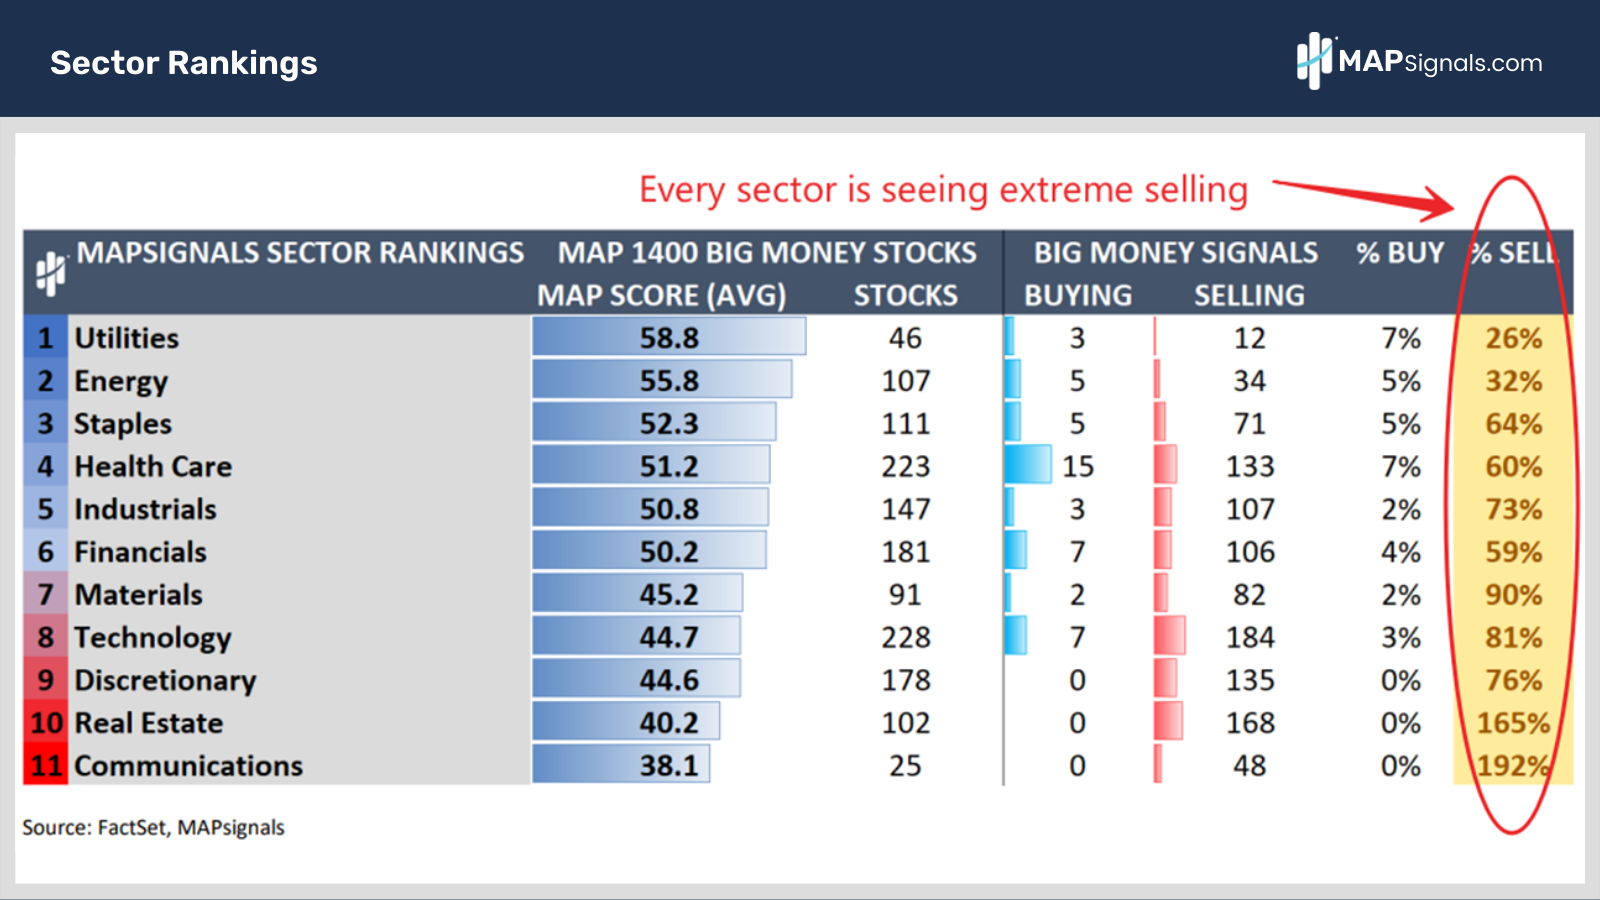
Task: Click the Discretionary MAP score 44.6
Action: 669,680
